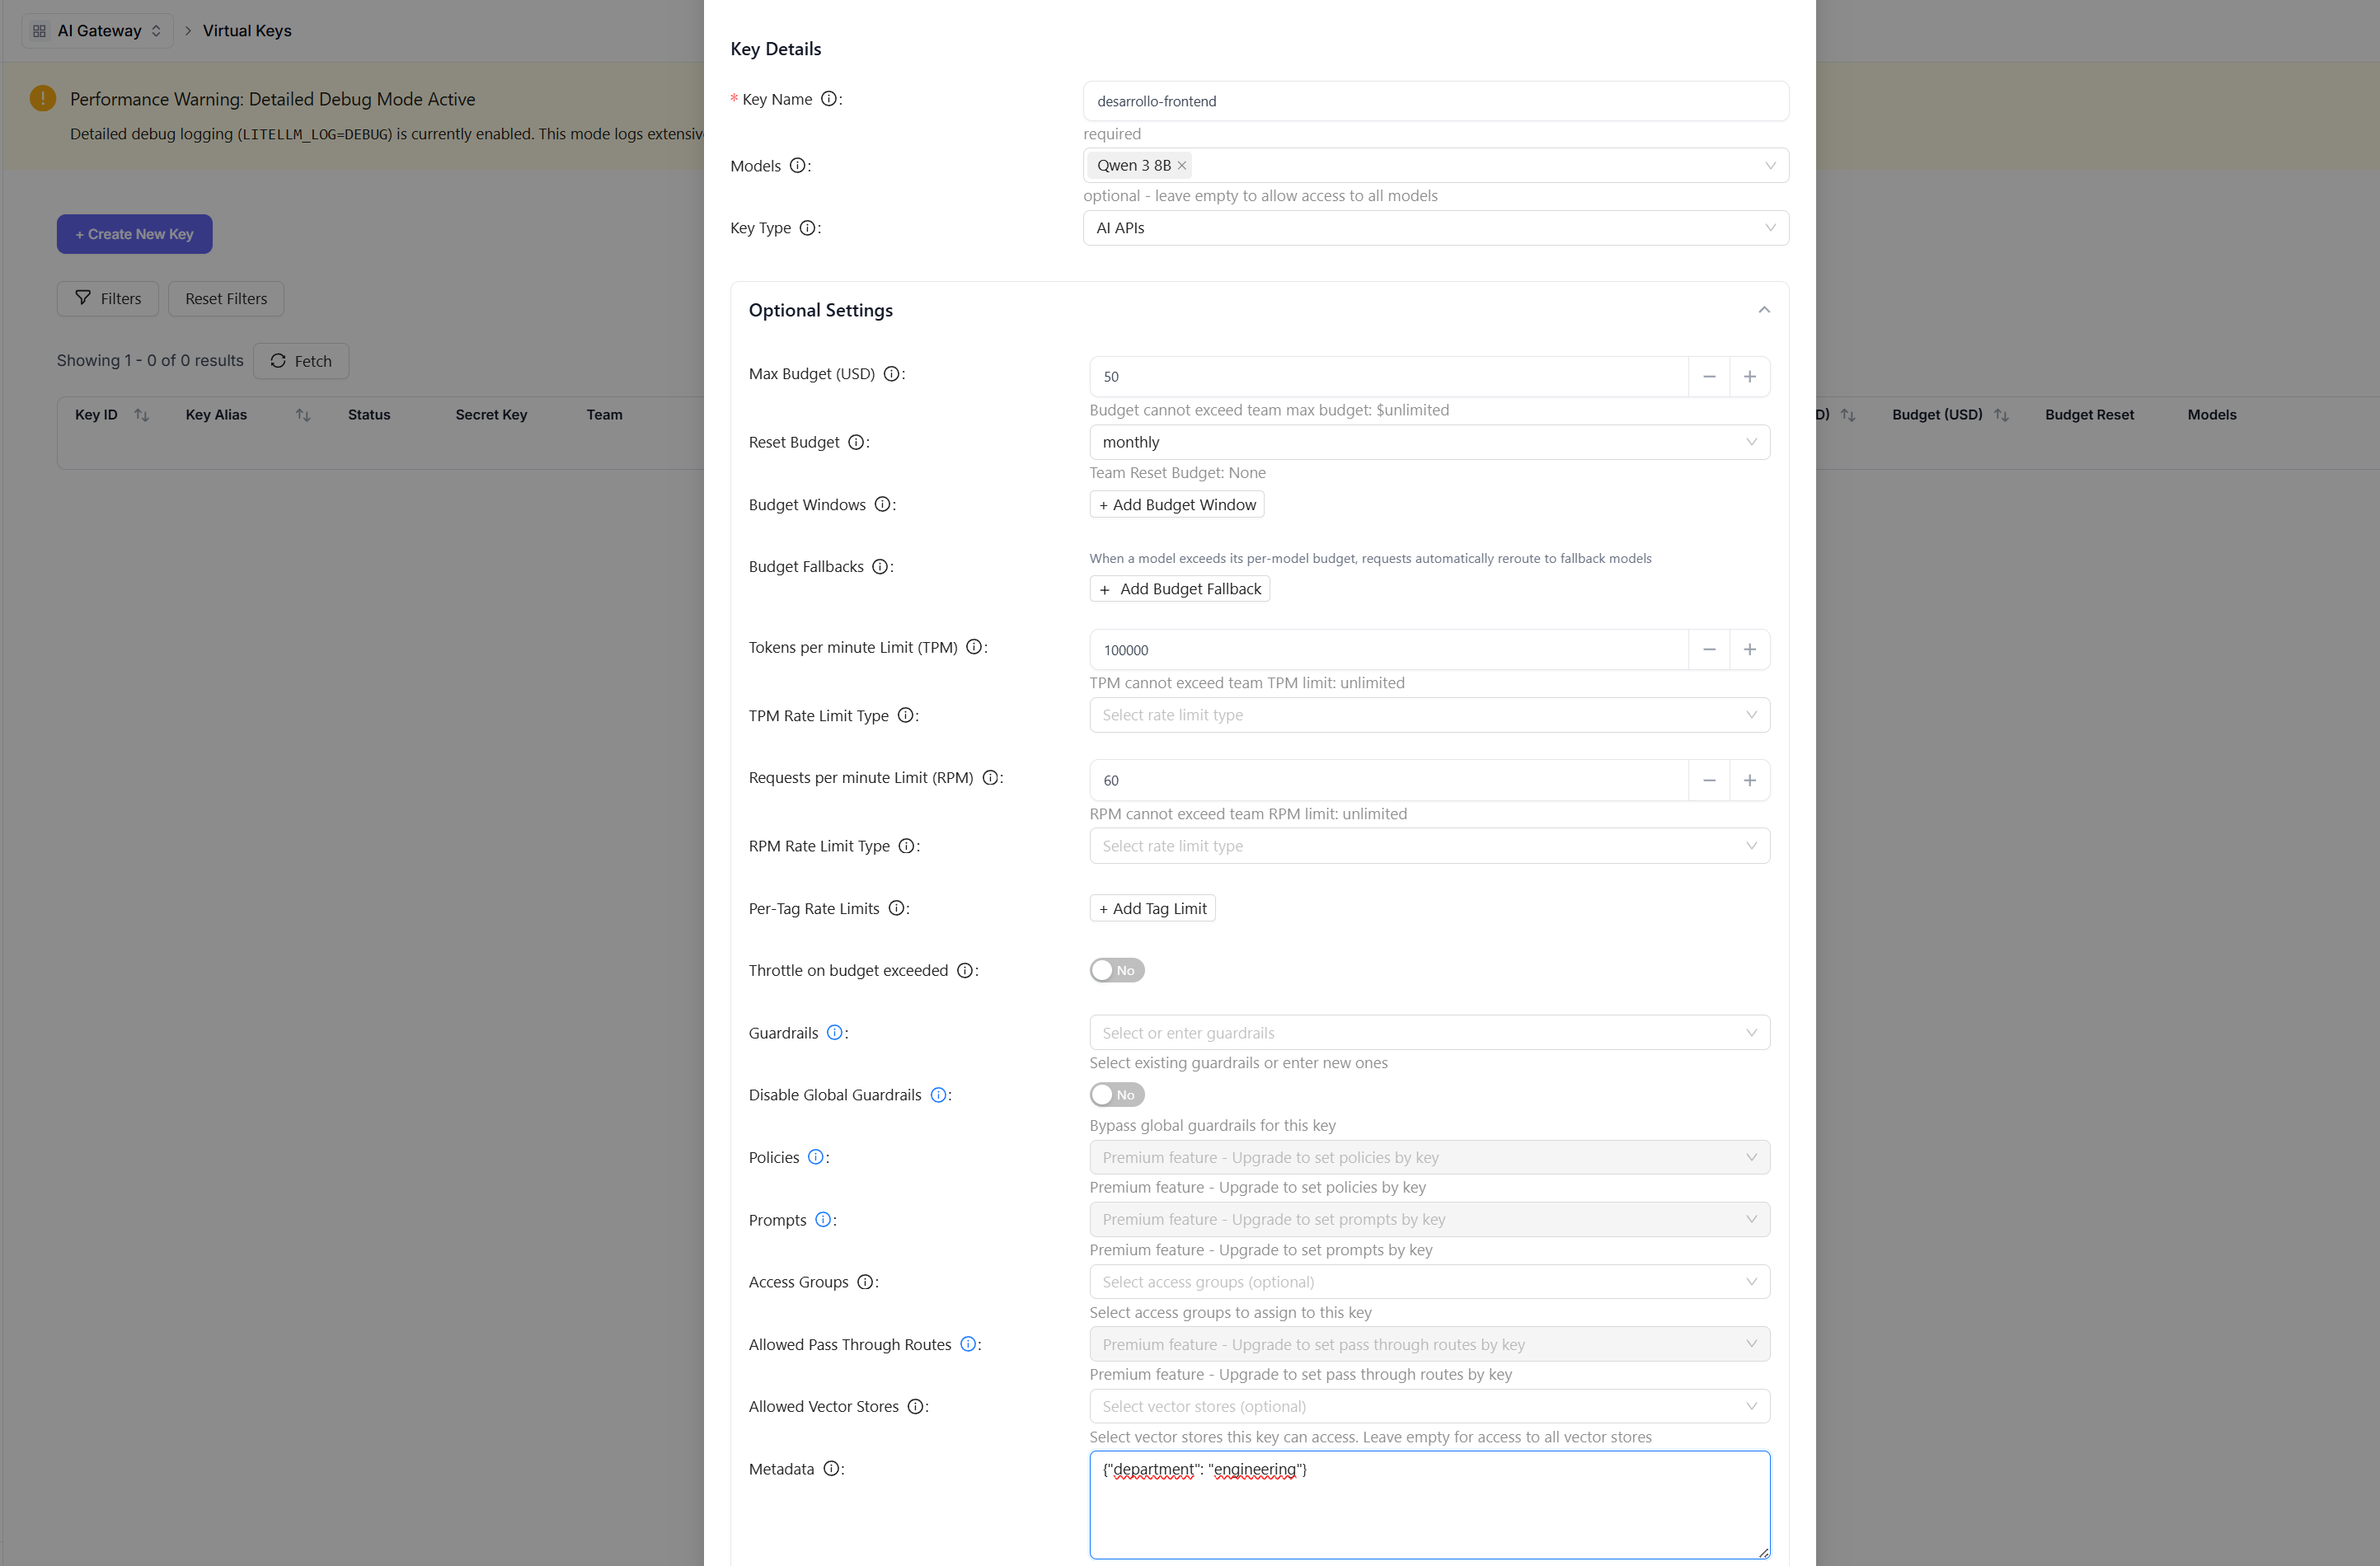Click the info icon beside Key Type
2380x1566 pixels.
point(807,228)
